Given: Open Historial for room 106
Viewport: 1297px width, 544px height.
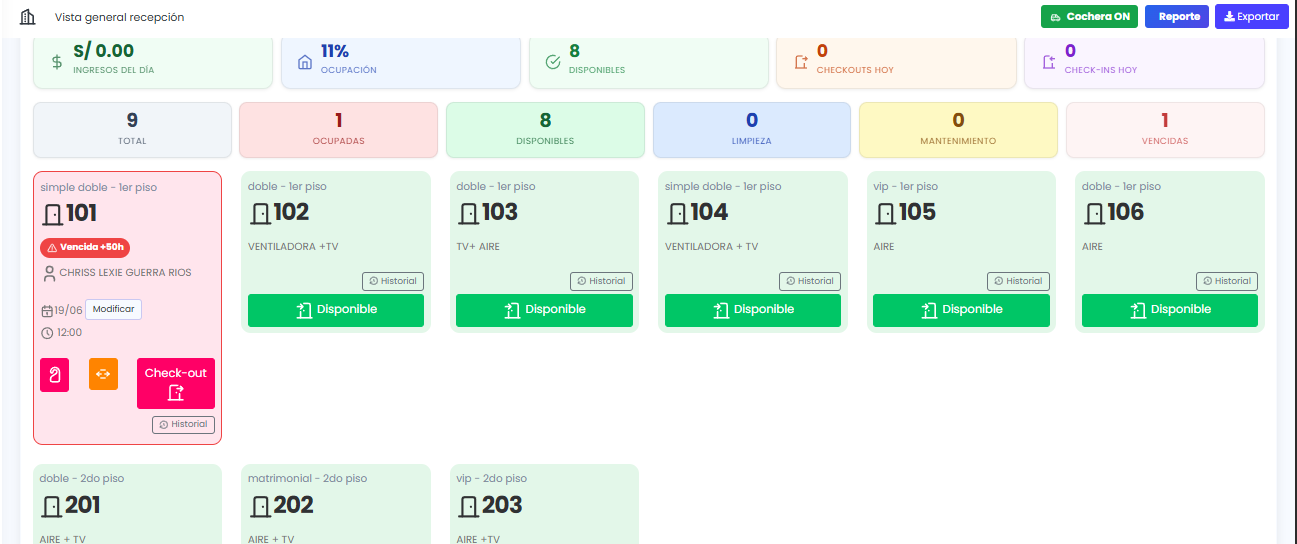Looking at the screenshot, I should 1227,281.
